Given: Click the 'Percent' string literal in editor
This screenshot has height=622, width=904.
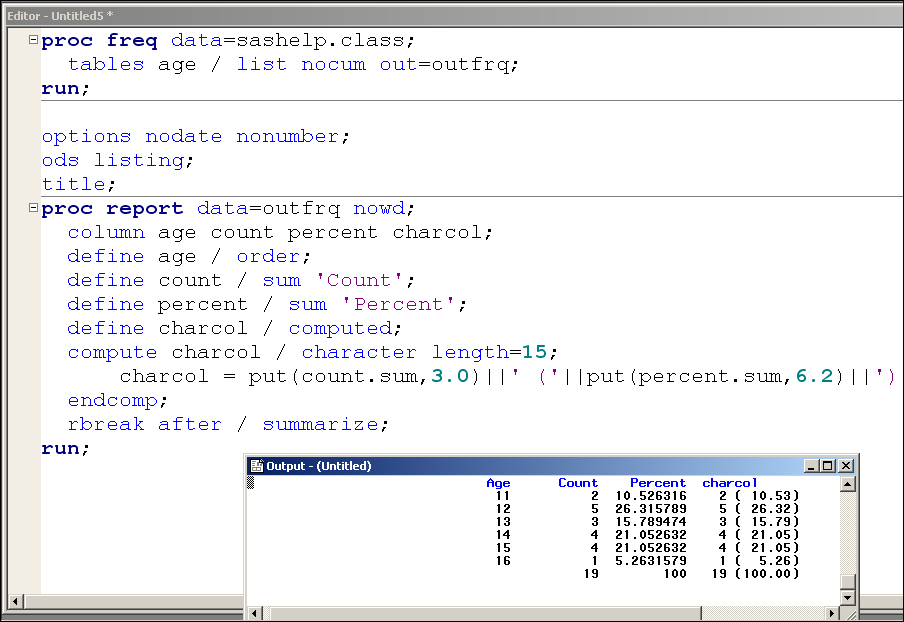Looking at the screenshot, I should (x=398, y=304).
